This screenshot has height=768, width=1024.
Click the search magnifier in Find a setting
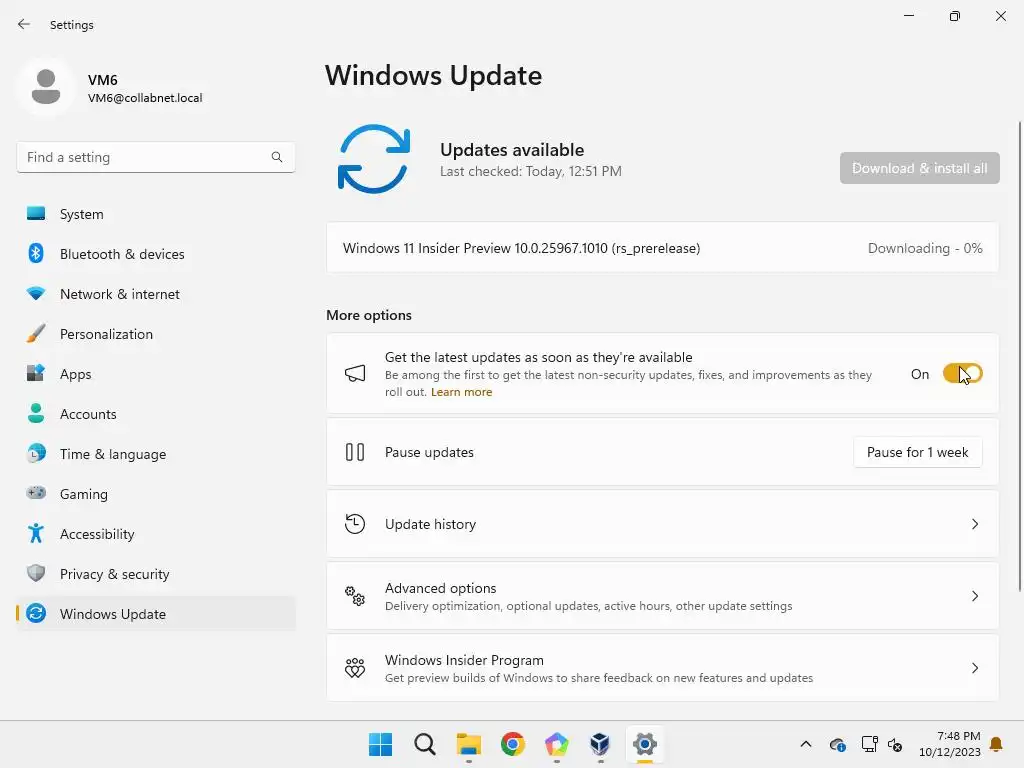click(277, 157)
